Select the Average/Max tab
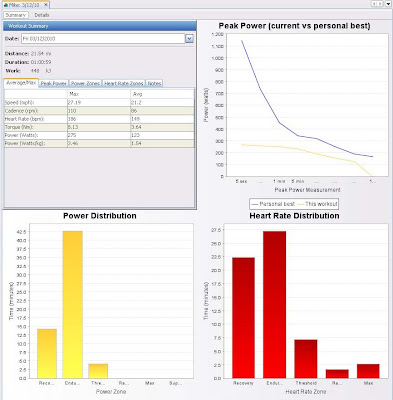Screen dimensions: 393x400 click(21, 83)
